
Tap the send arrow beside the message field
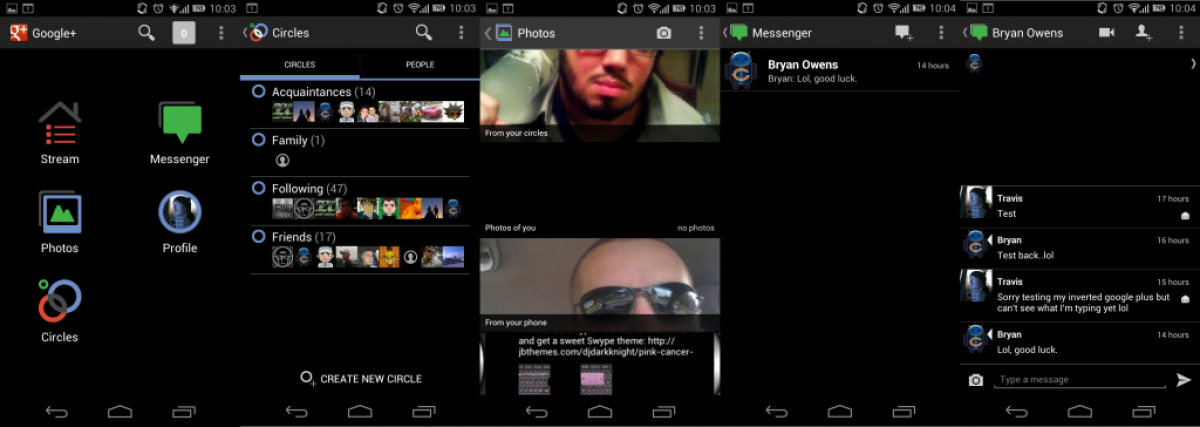coord(1184,380)
